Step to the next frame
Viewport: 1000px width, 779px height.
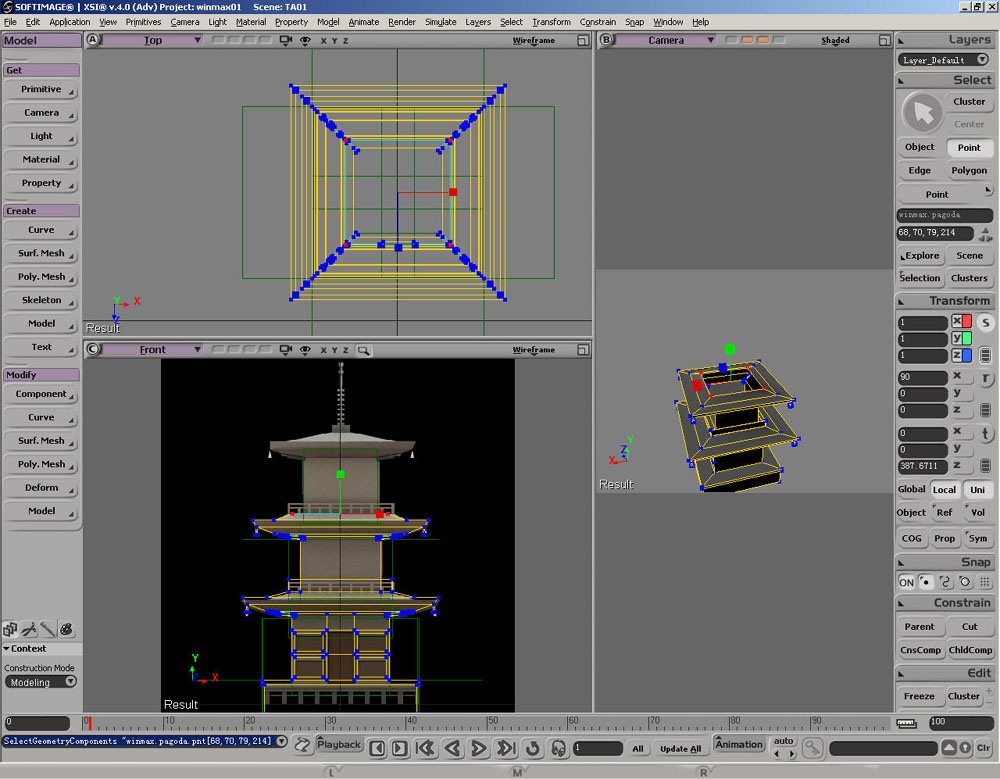[400, 748]
